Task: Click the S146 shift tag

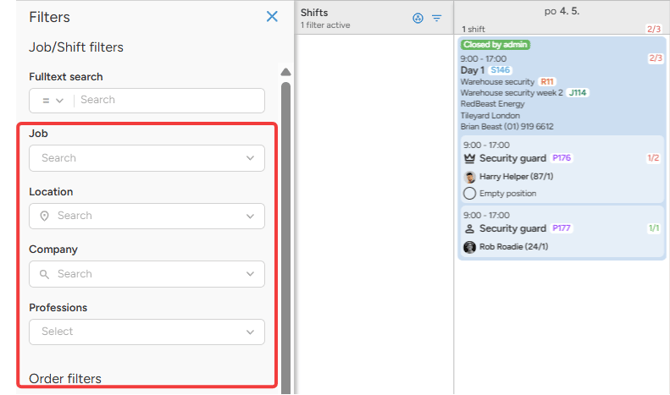Action: tap(500, 70)
